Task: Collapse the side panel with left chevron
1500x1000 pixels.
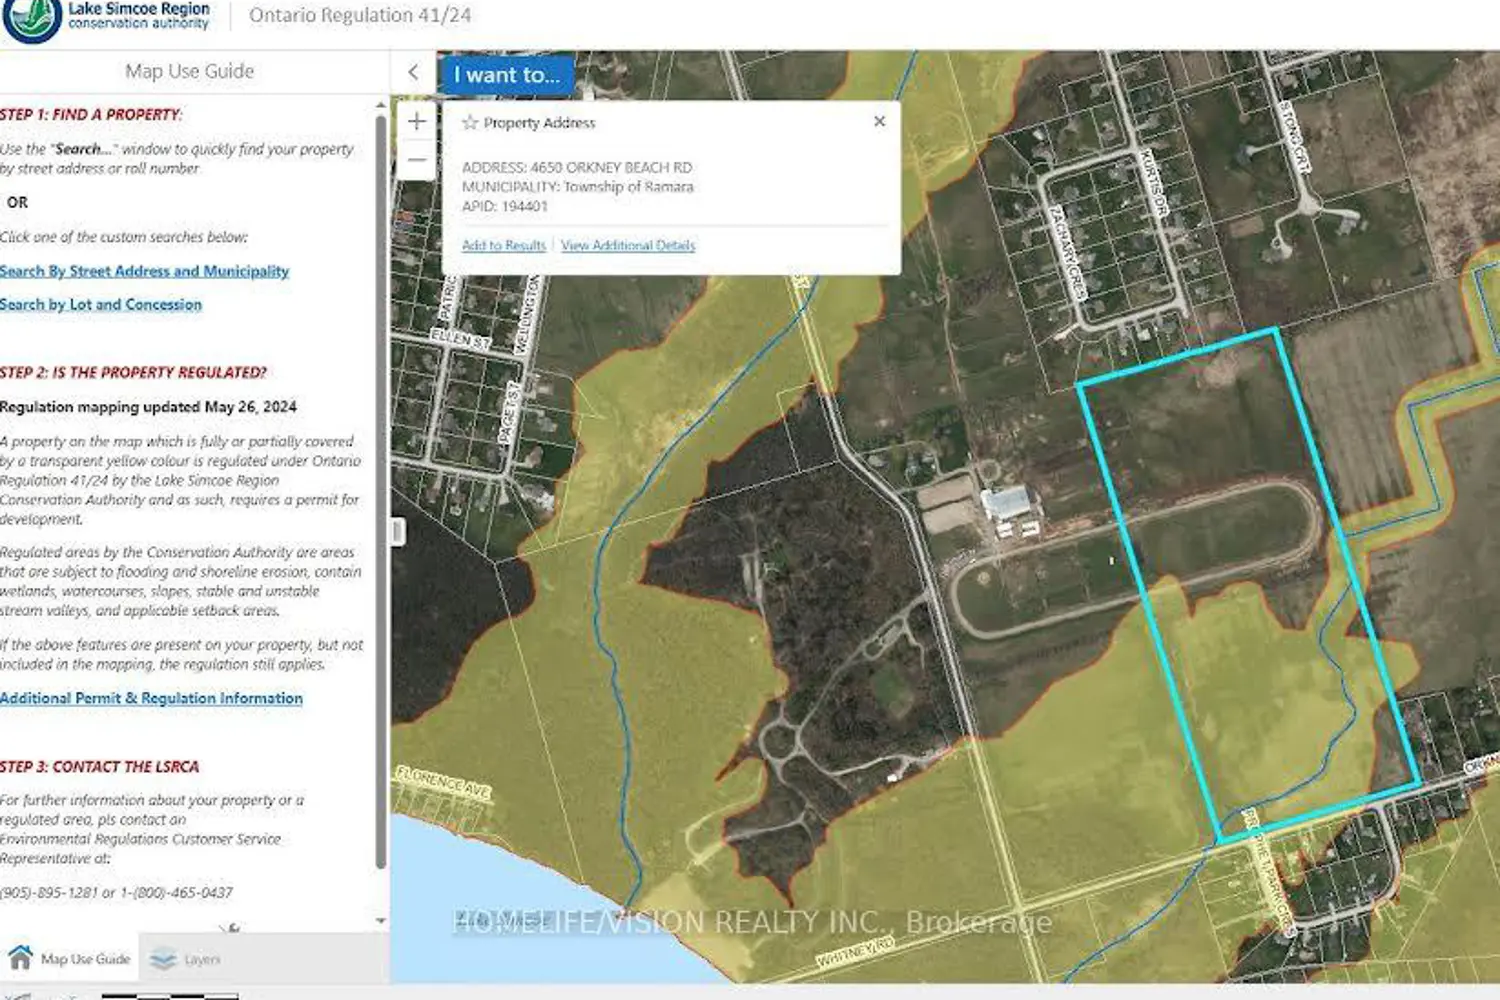Action: tap(413, 72)
